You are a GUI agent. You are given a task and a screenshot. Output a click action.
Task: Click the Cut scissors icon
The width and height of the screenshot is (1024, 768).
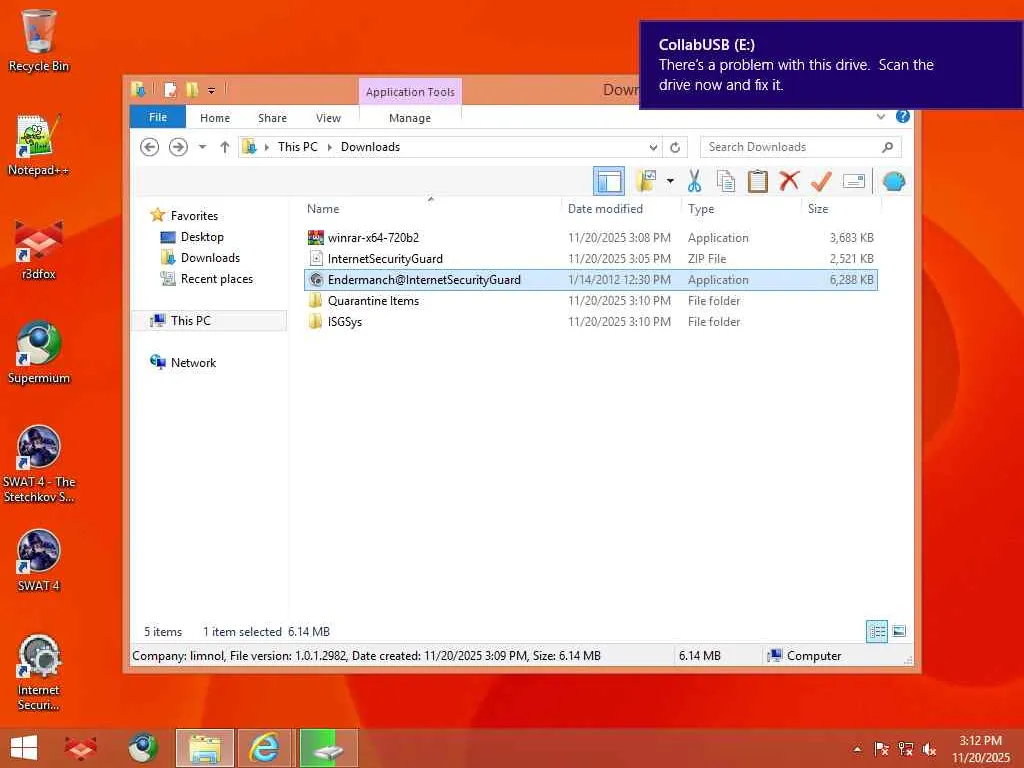point(694,181)
